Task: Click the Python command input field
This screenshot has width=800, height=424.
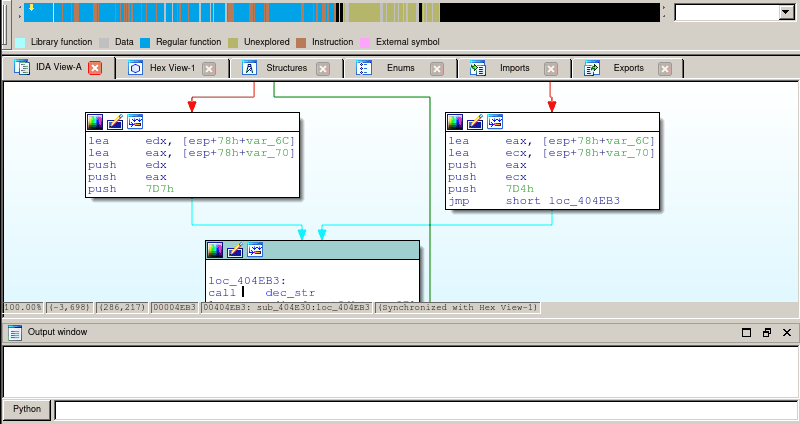Action: pos(426,410)
